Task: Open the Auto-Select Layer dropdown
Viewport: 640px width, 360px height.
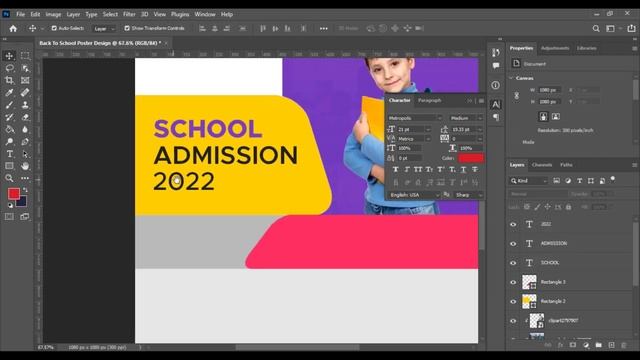Action: (x=103, y=29)
